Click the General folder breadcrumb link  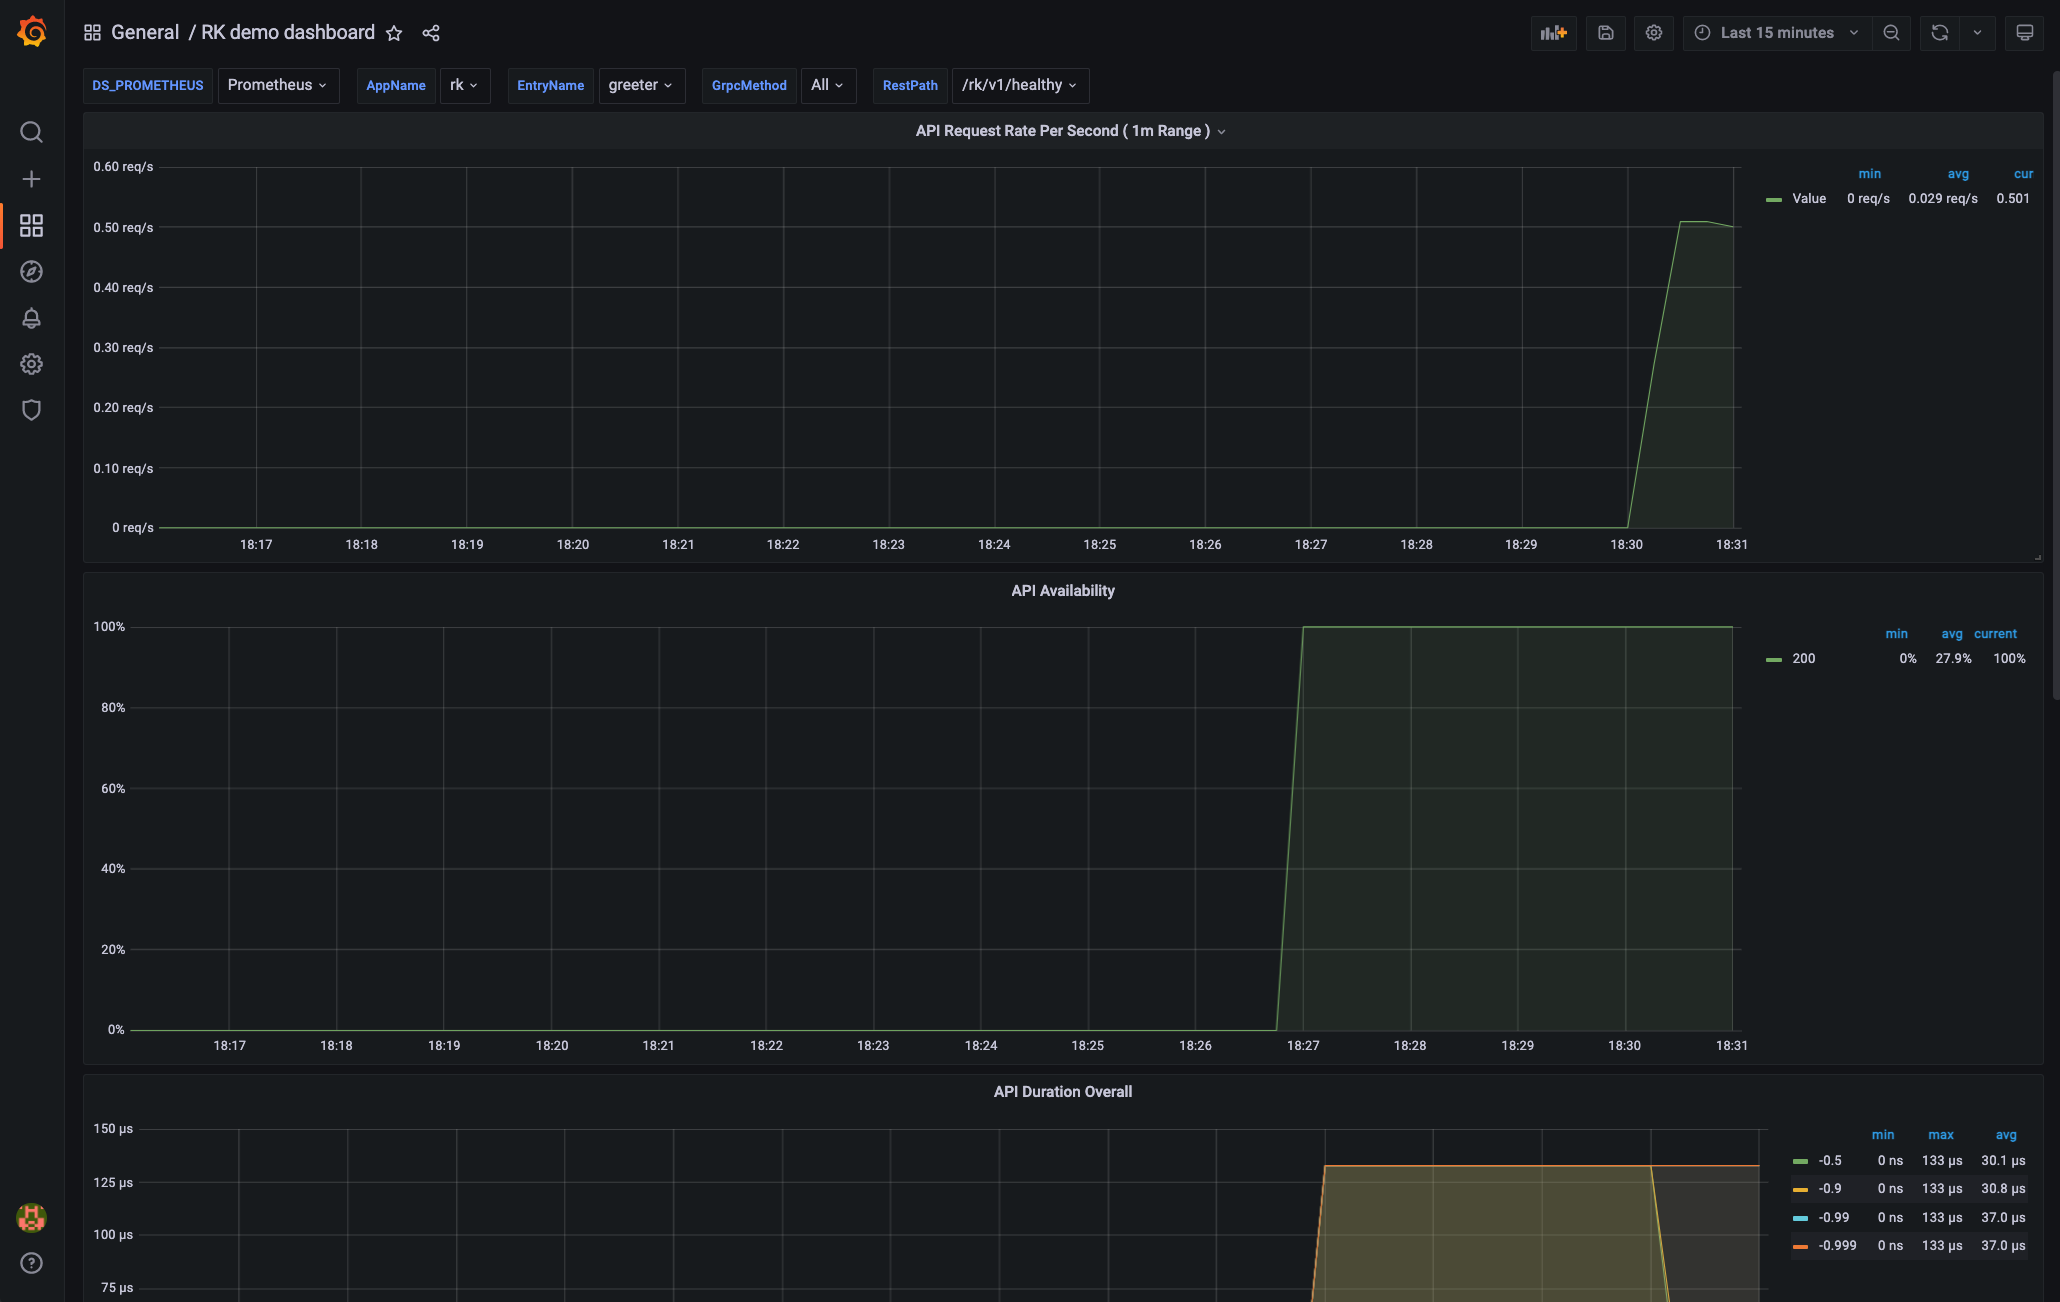pyautogui.click(x=145, y=33)
